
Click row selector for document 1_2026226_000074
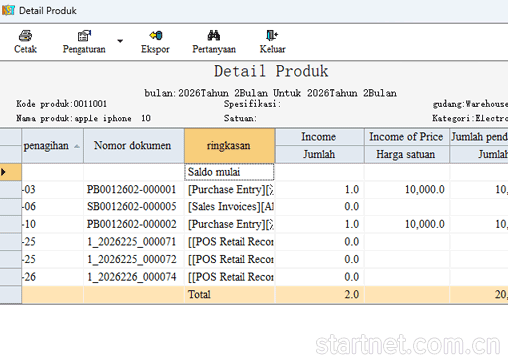click(11, 277)
